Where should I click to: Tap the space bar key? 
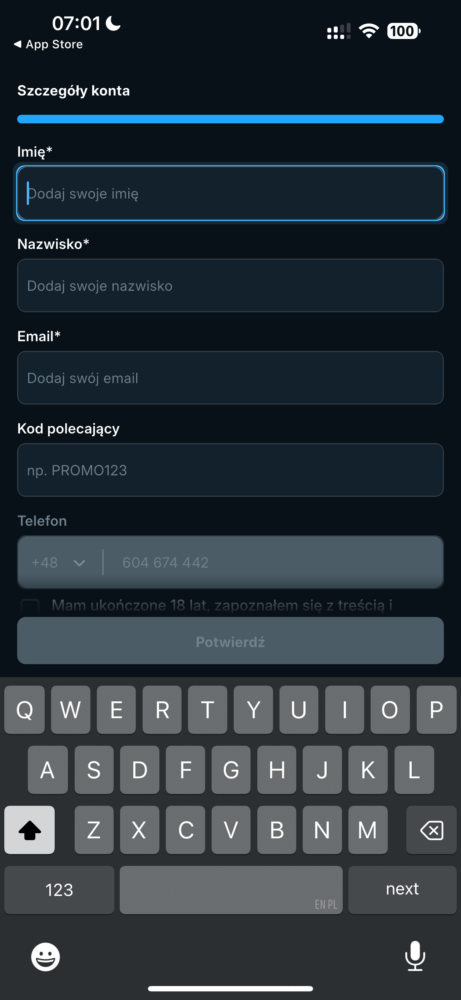[x=231, y=890]
